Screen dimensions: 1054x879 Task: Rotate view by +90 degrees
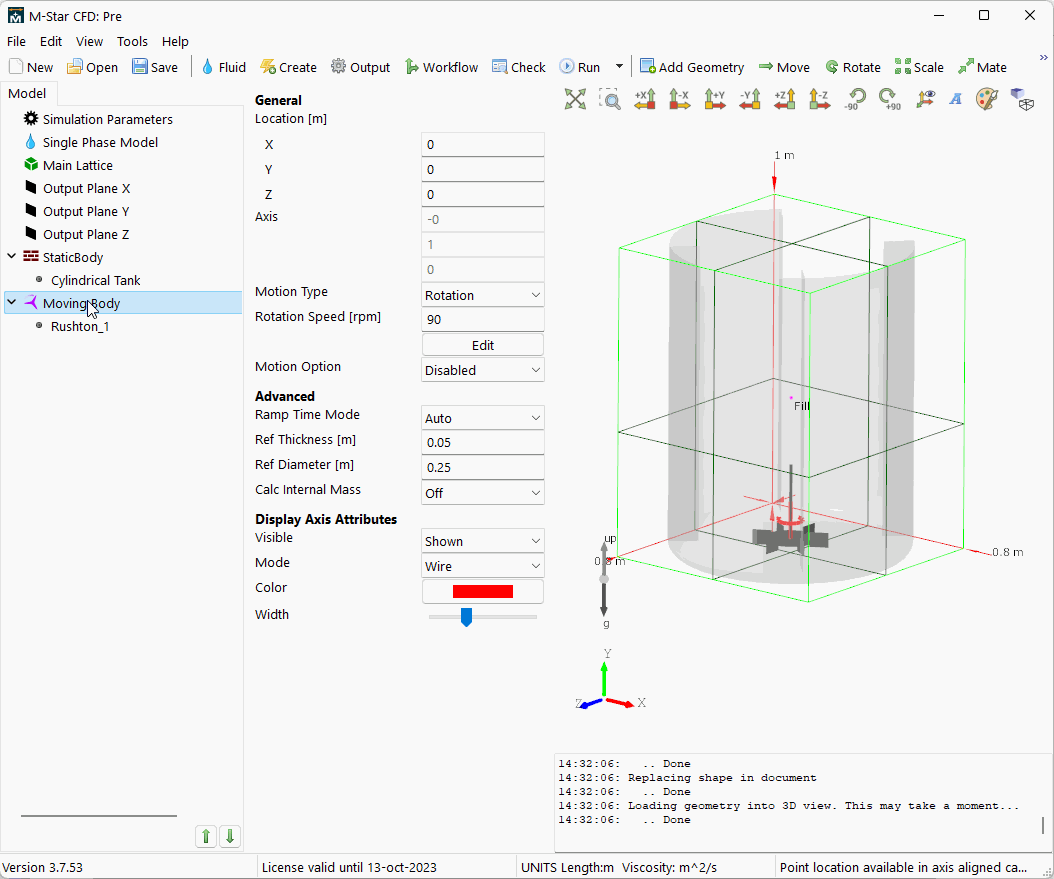coord(890,99)
